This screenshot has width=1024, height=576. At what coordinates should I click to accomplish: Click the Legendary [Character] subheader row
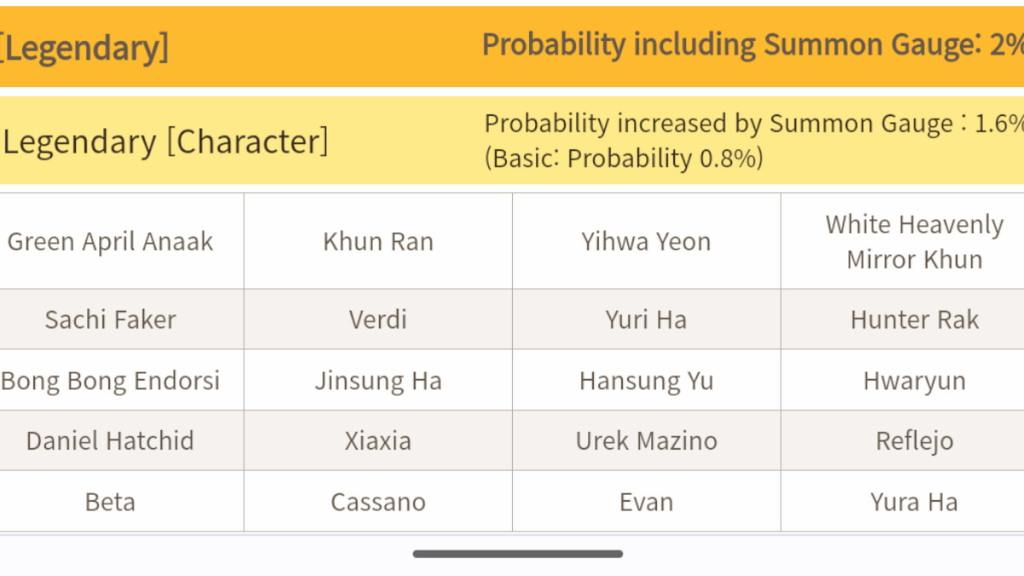point(512,140)
